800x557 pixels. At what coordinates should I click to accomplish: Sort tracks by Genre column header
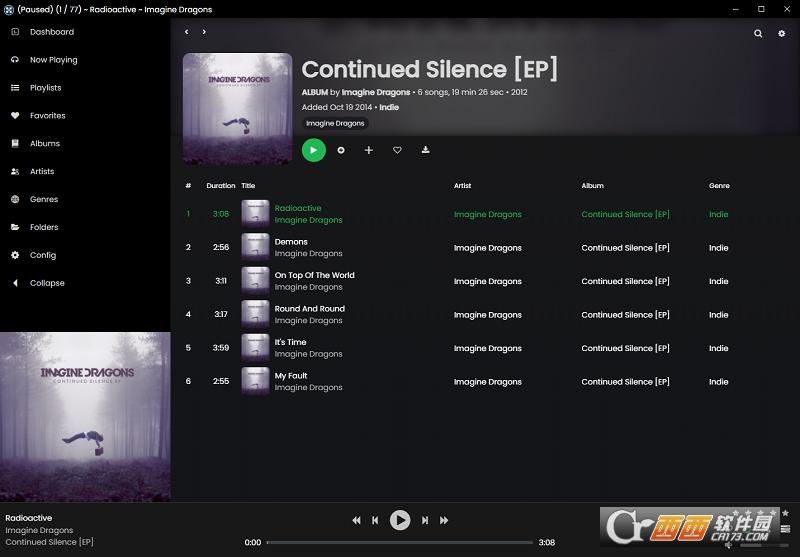tap(719, 186)
